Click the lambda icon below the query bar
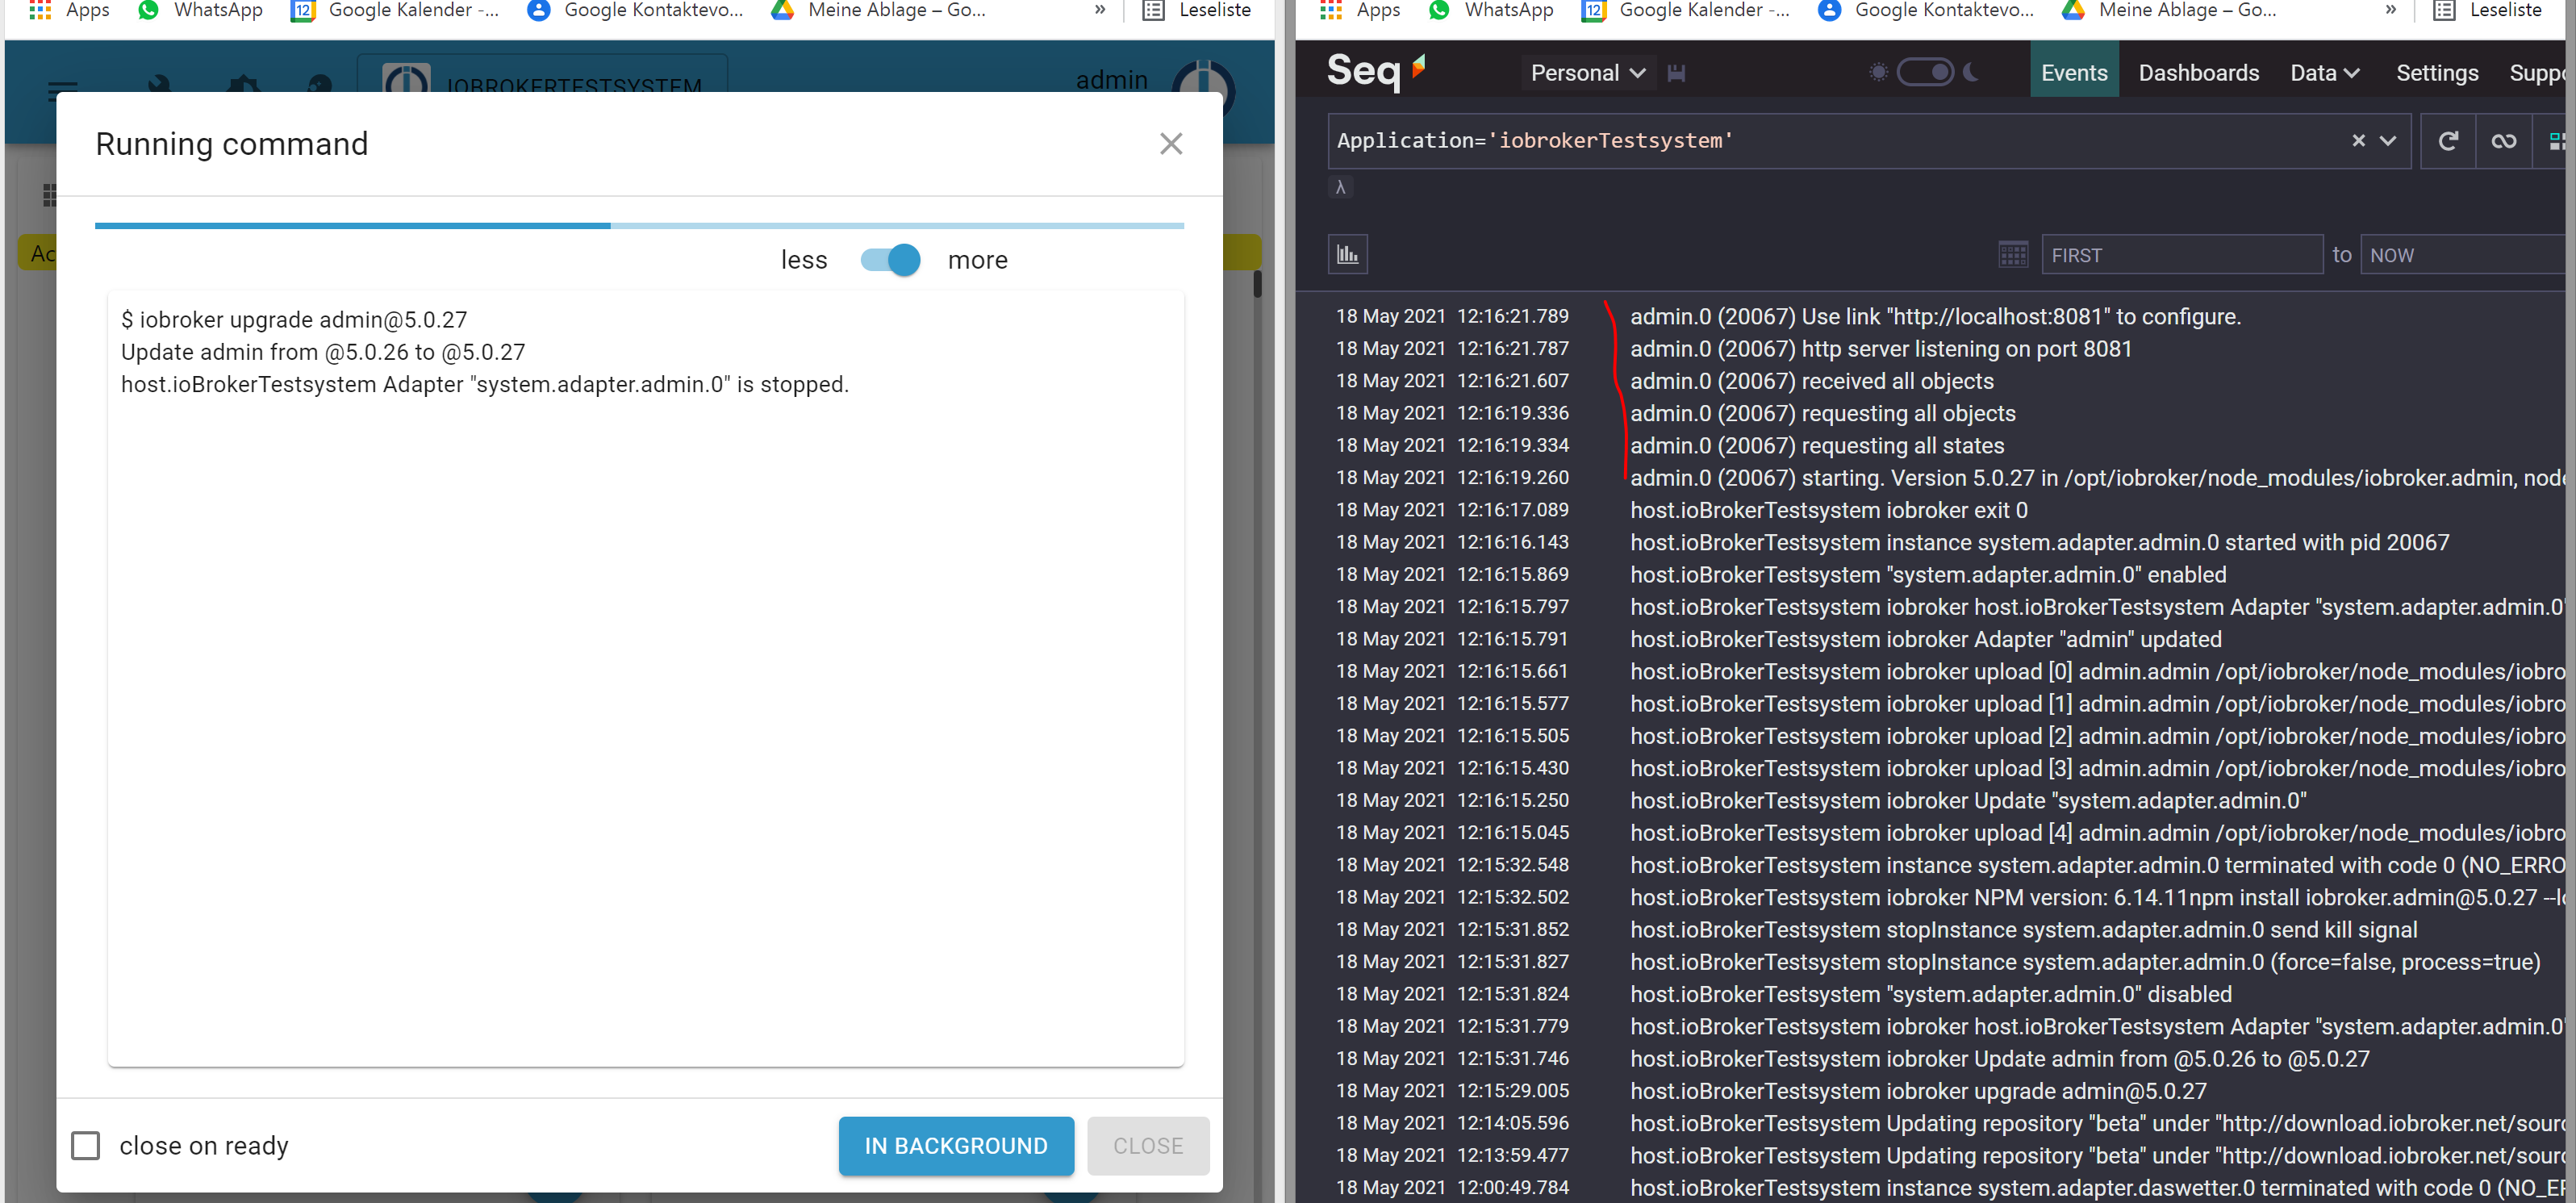 pyautogui.click(x=1341, y=187)
